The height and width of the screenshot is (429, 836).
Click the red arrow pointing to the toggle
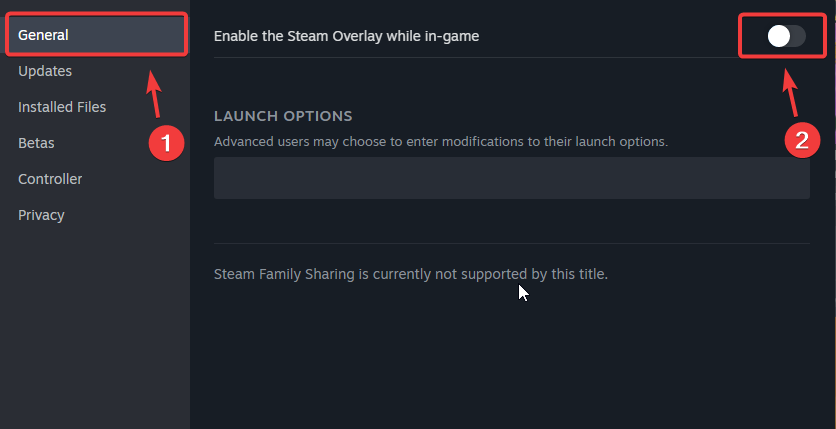pyautogui.click(x=790, y=92)
